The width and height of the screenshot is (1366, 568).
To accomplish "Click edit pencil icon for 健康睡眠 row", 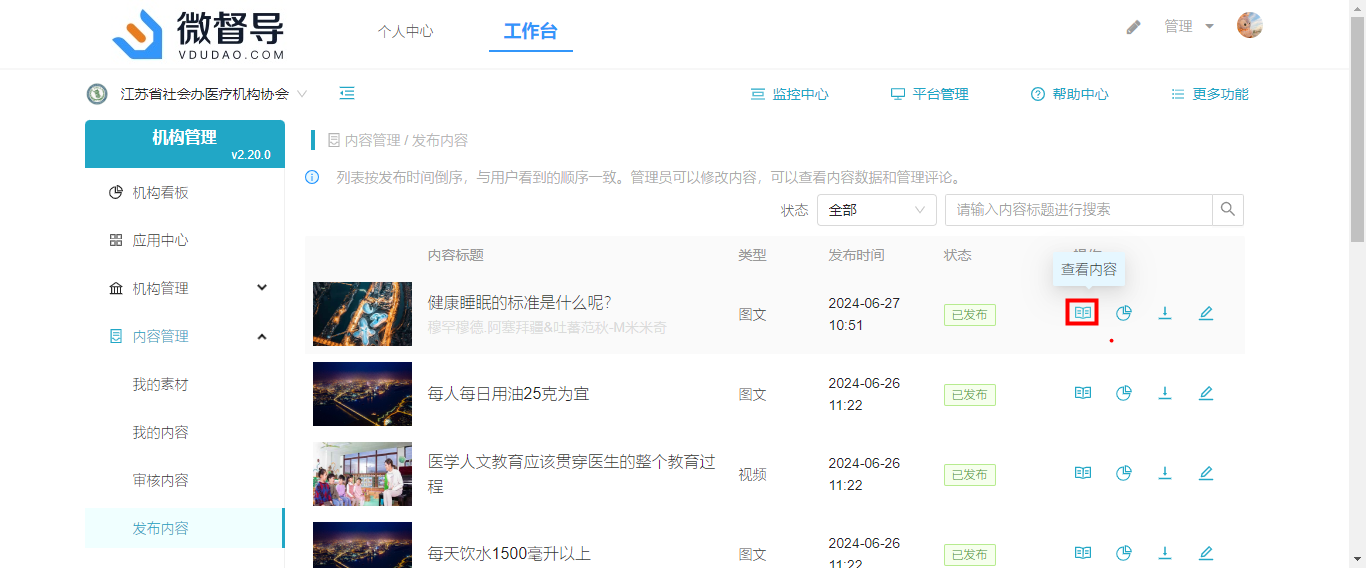I will click(1206, 313).
